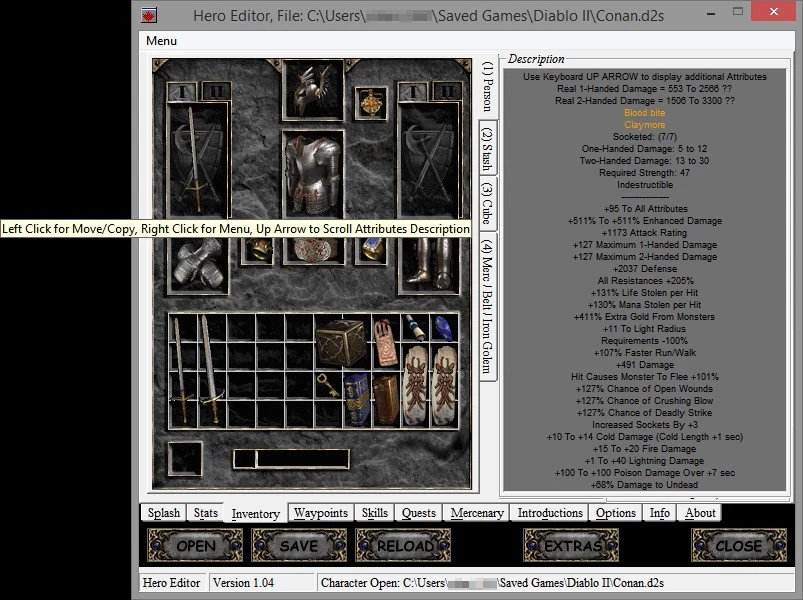
Task: Select the winged helm in head slot
Action: [x=313, y=91]
